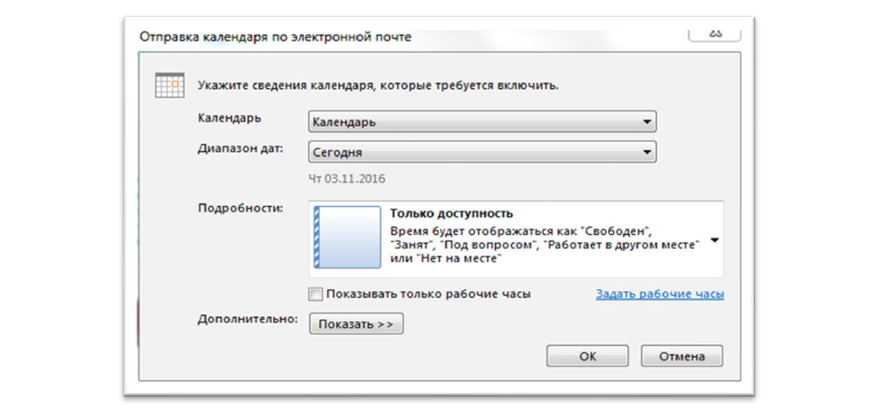Open the Календарь combo box
The width and height of the screenshot is (888, 418).
481,122
